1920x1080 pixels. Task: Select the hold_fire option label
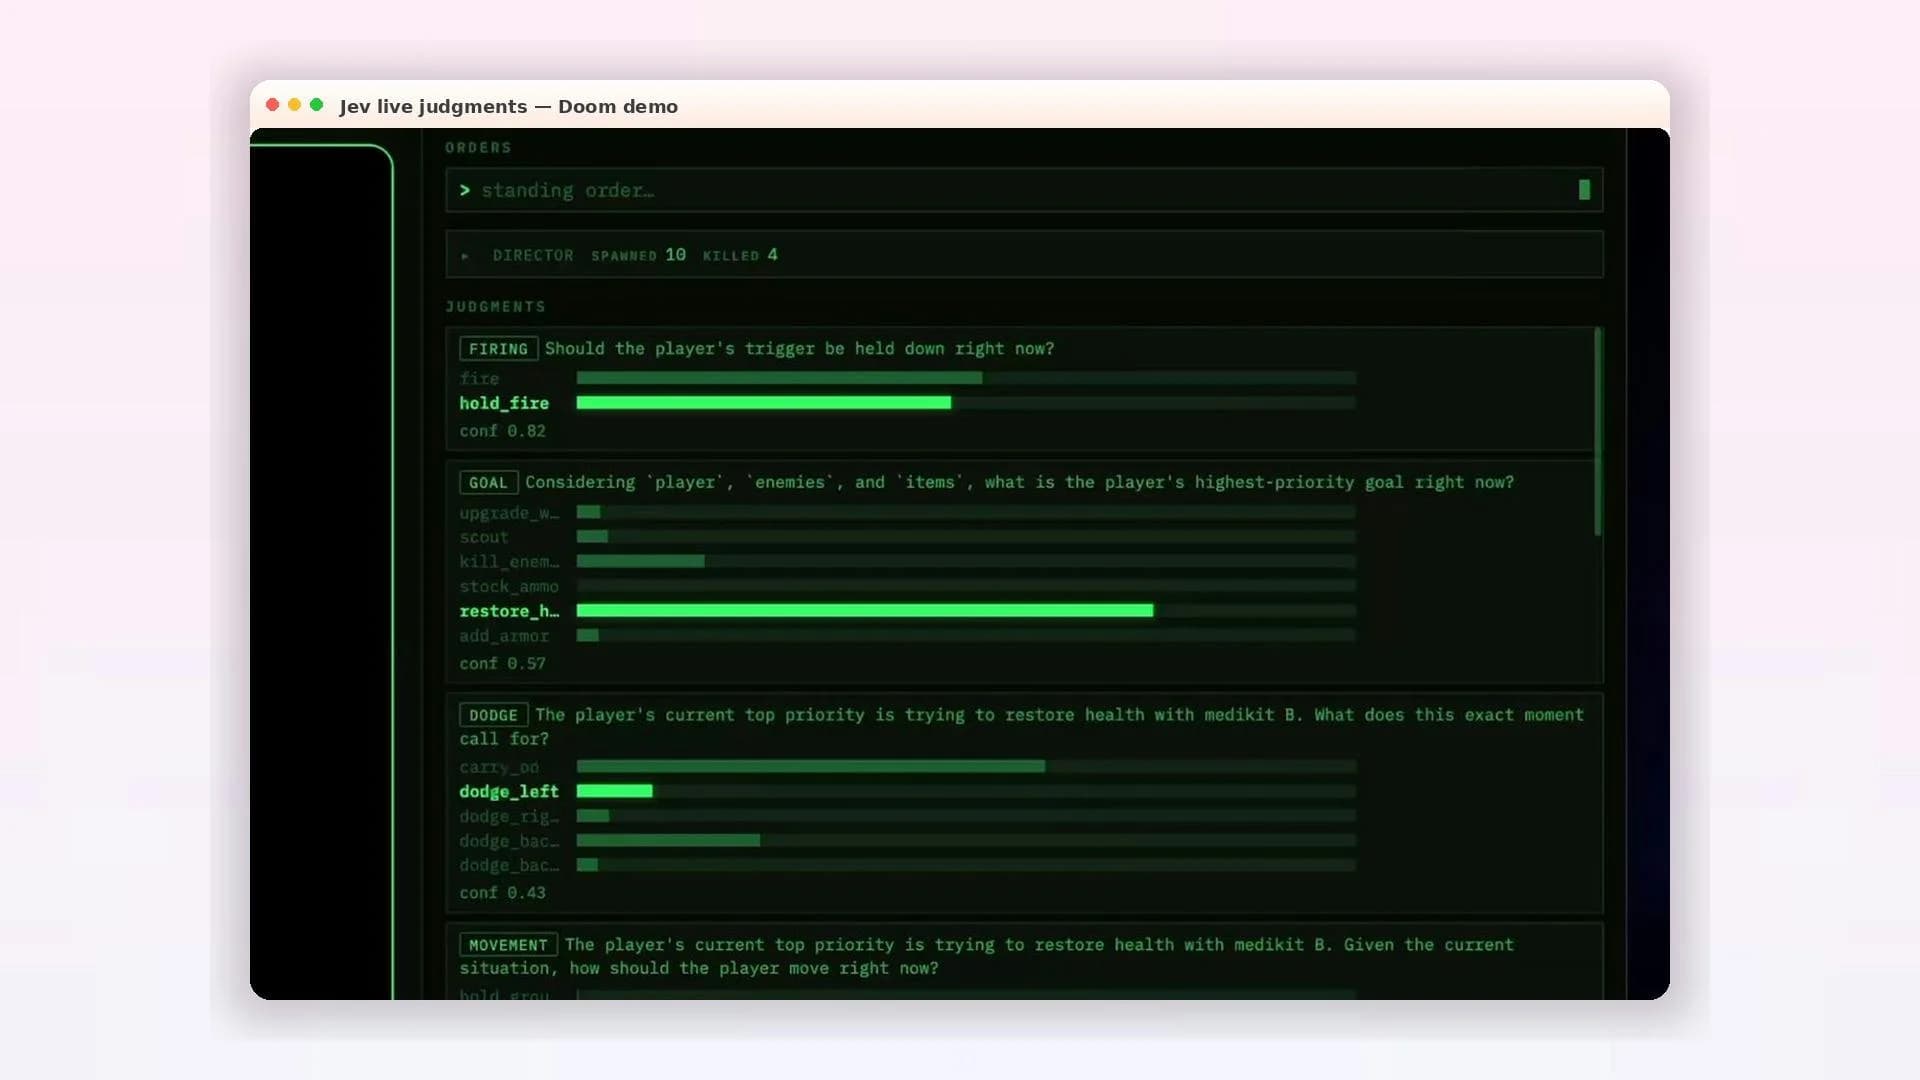coord(504,403)
